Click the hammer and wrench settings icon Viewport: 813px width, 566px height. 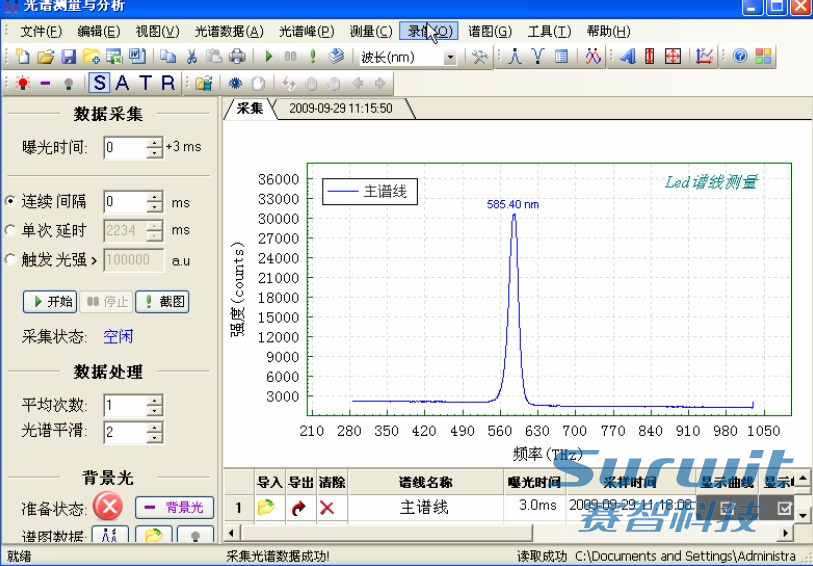(x=480, y=57)
